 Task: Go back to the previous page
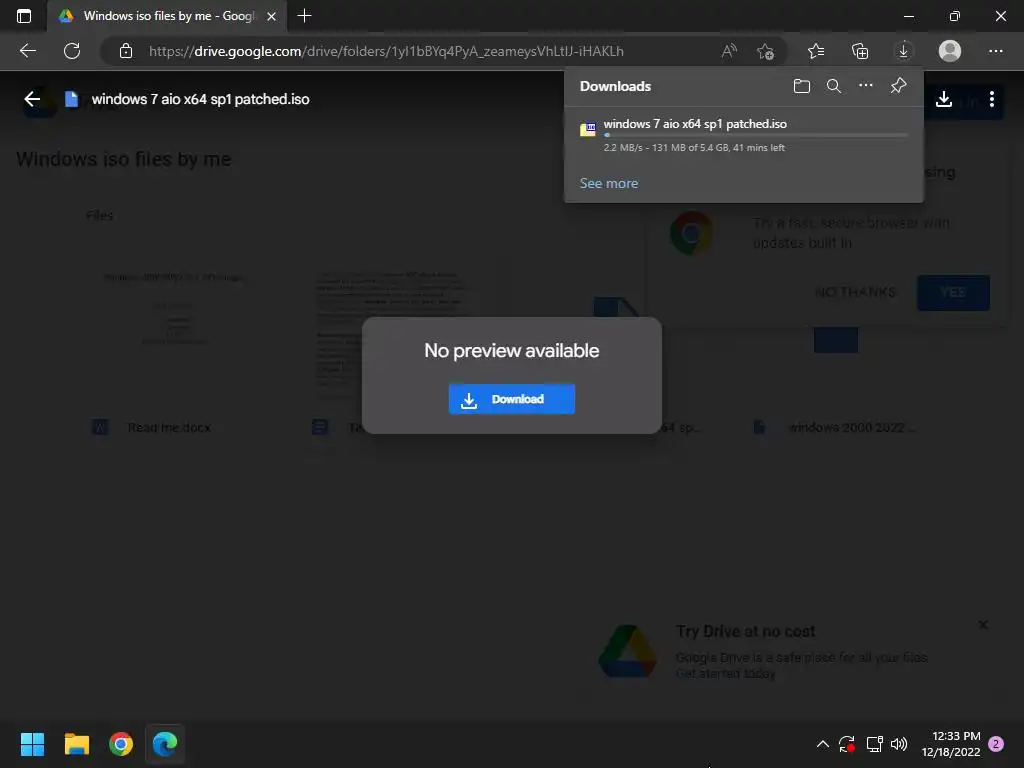(28, 51)
